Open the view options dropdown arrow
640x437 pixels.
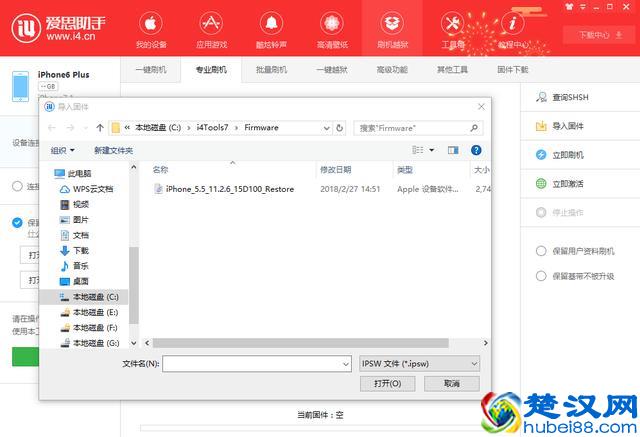(x=431, y=150)
